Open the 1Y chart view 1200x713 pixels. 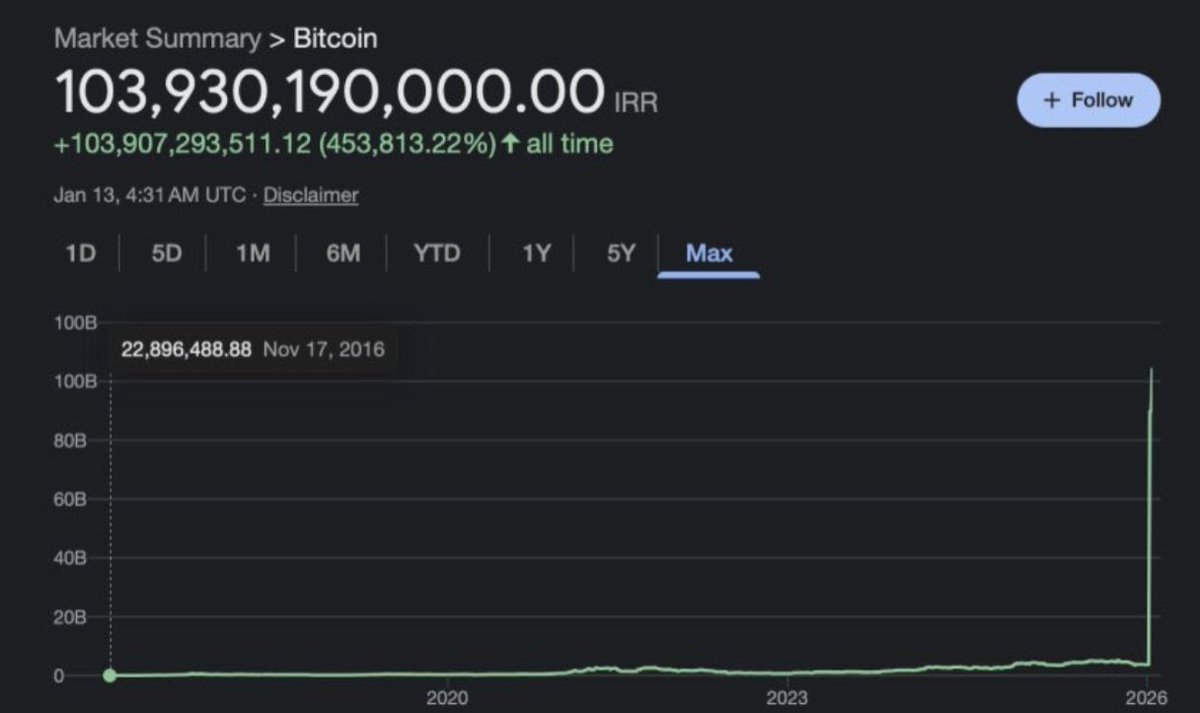(535, 253)
